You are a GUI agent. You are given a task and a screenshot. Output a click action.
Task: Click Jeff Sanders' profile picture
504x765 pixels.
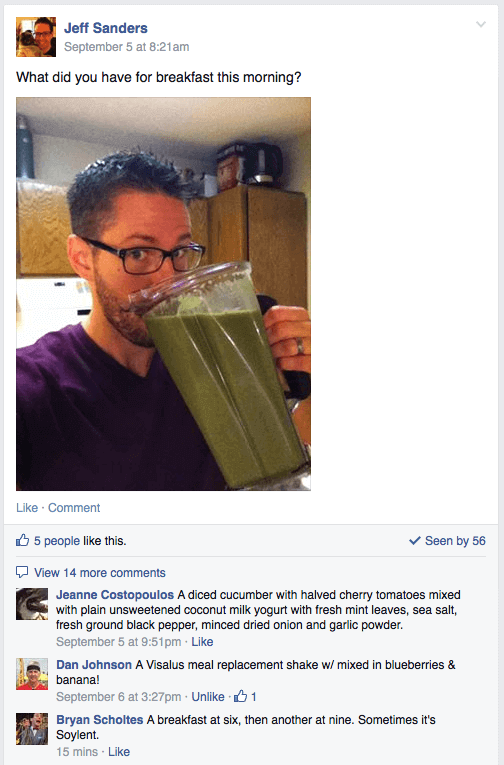36,37
